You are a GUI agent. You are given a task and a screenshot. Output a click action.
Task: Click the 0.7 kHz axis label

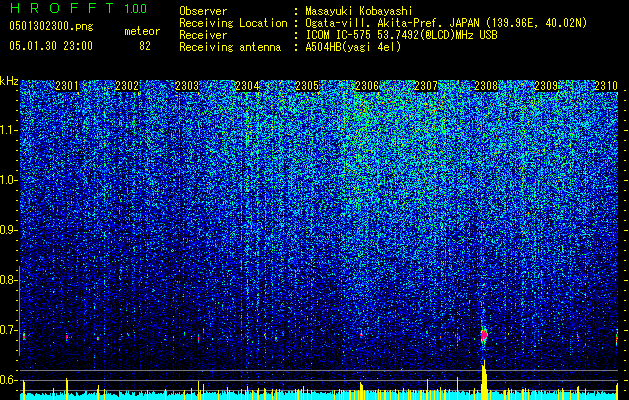[x=8, y=330]
